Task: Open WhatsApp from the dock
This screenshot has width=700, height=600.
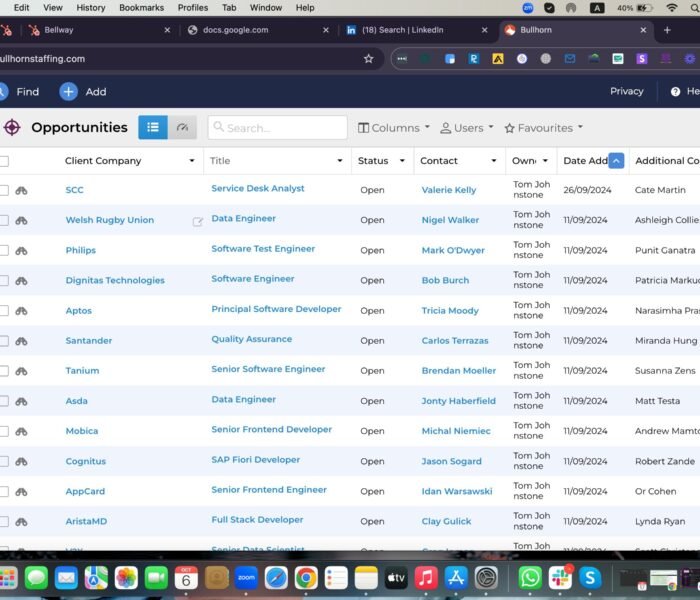Action: pyautogui.click(x=530, y=578)
